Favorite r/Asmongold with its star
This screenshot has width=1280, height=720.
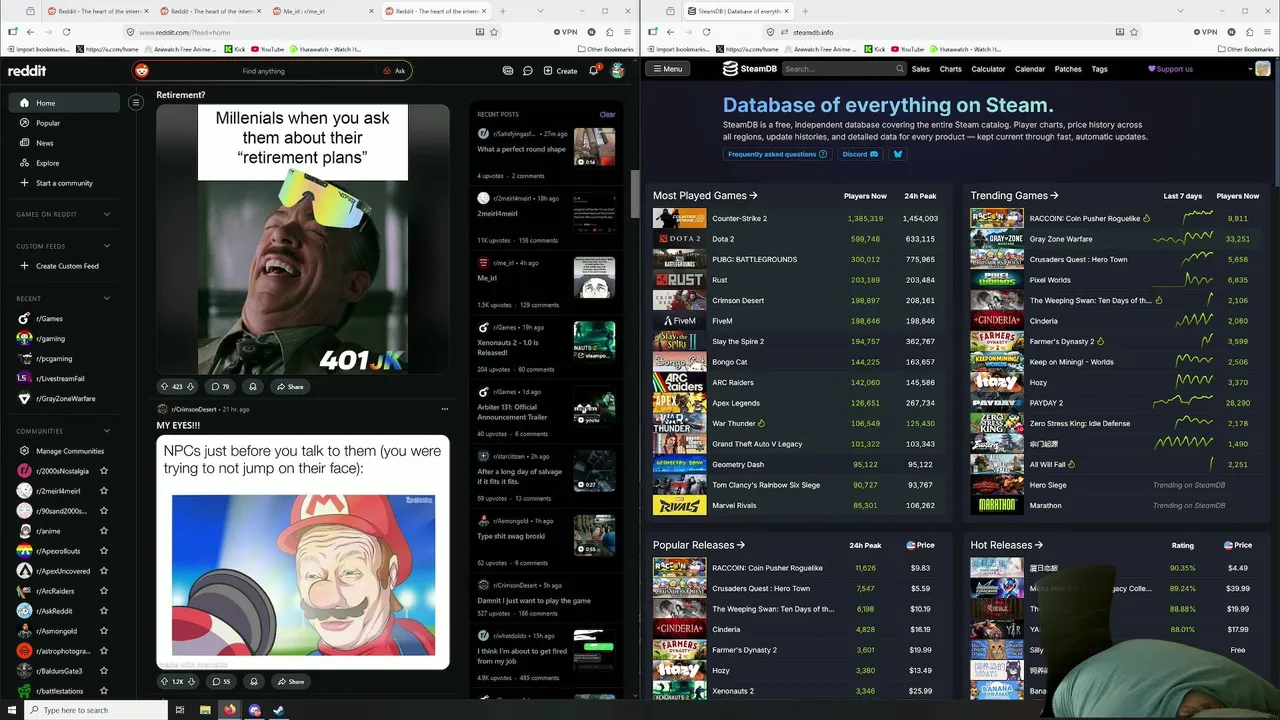104,631
